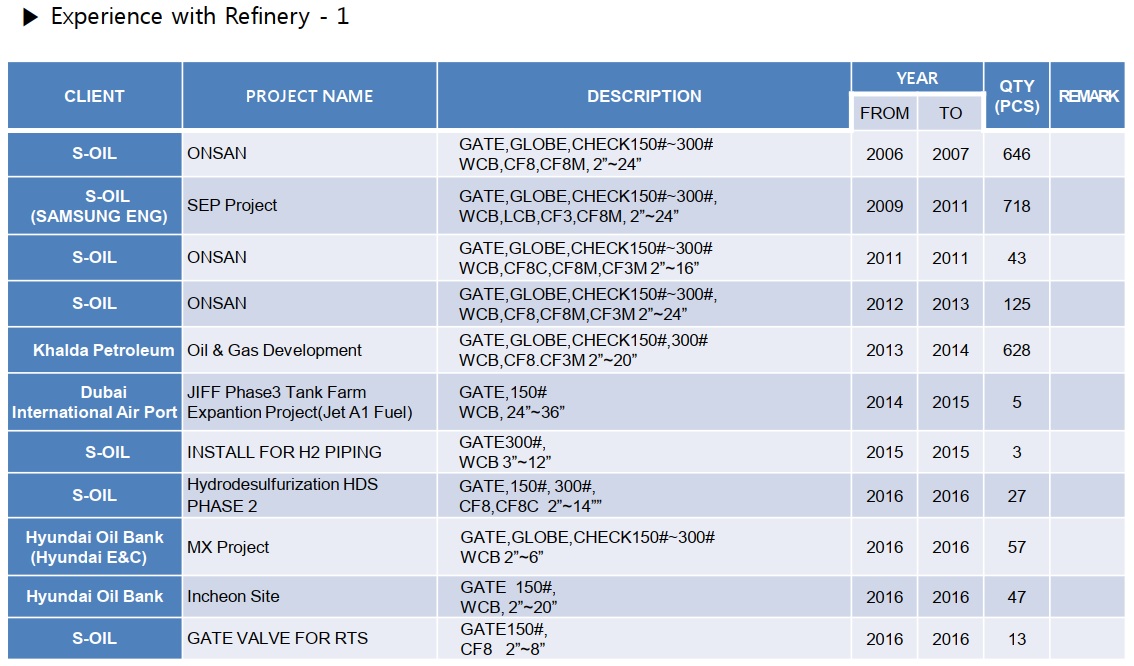Click the REMARK column header
Image resolution: width=1134 pixels, height=666 pixels.
[1088, 96]
